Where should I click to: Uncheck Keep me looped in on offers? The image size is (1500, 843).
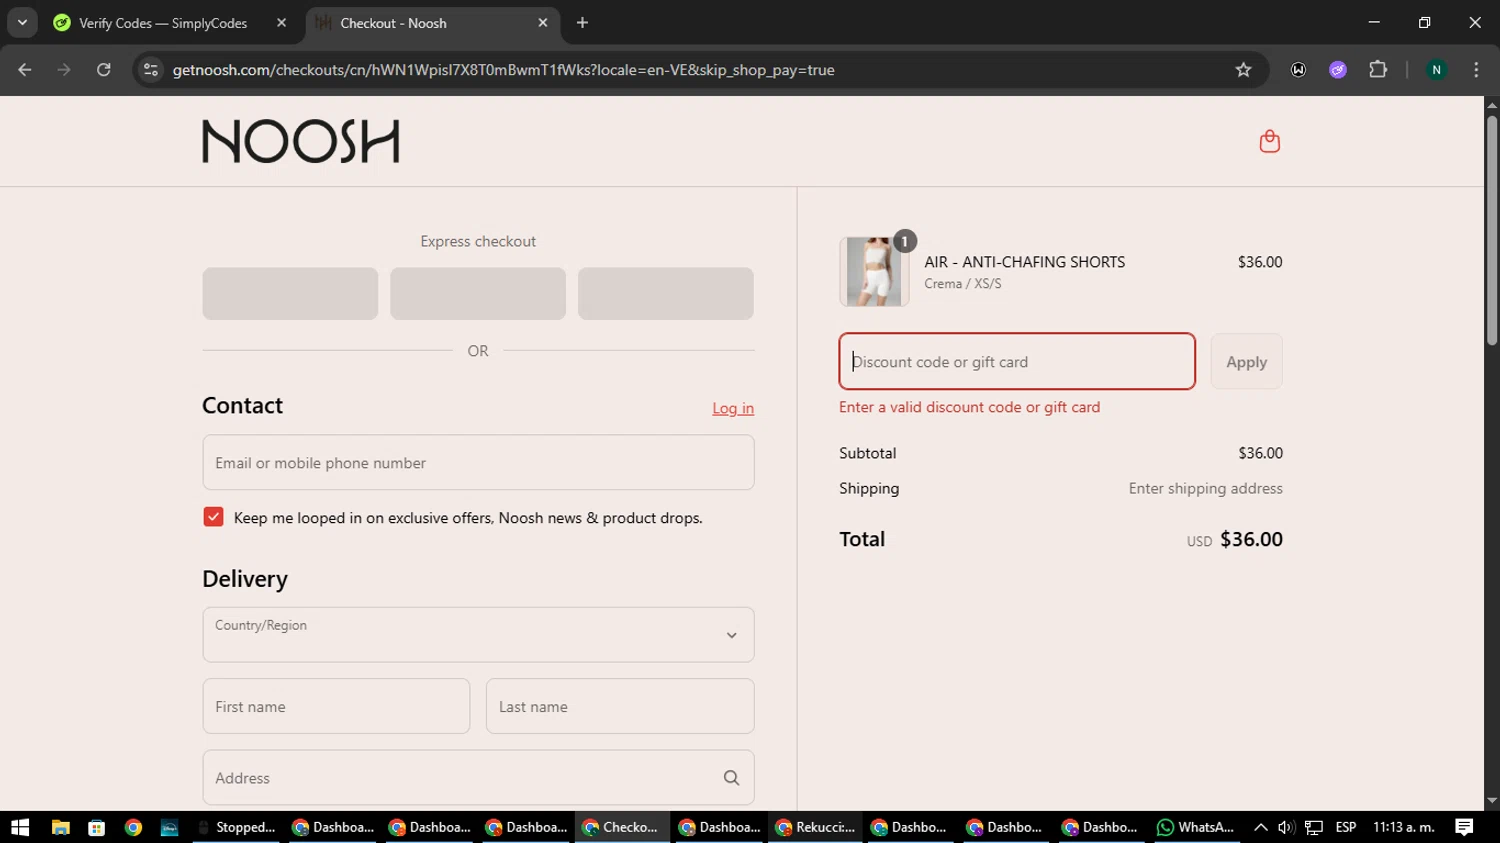click(x=213, y=517)
